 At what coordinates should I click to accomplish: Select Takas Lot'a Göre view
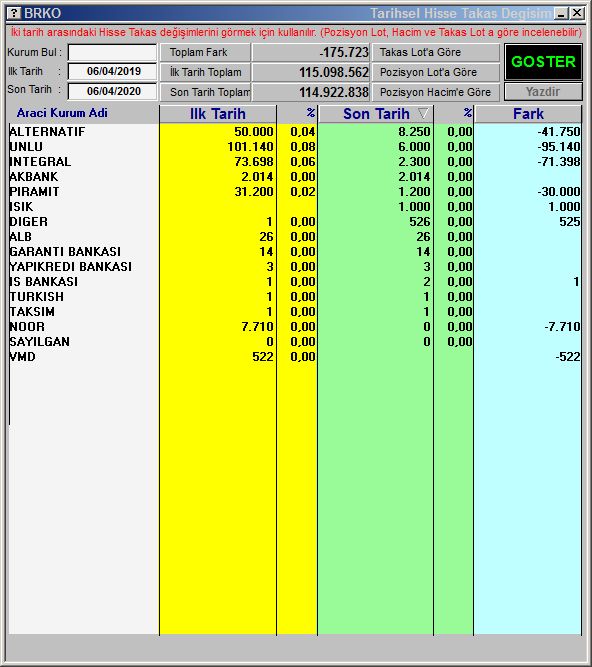tap(435, 52)
